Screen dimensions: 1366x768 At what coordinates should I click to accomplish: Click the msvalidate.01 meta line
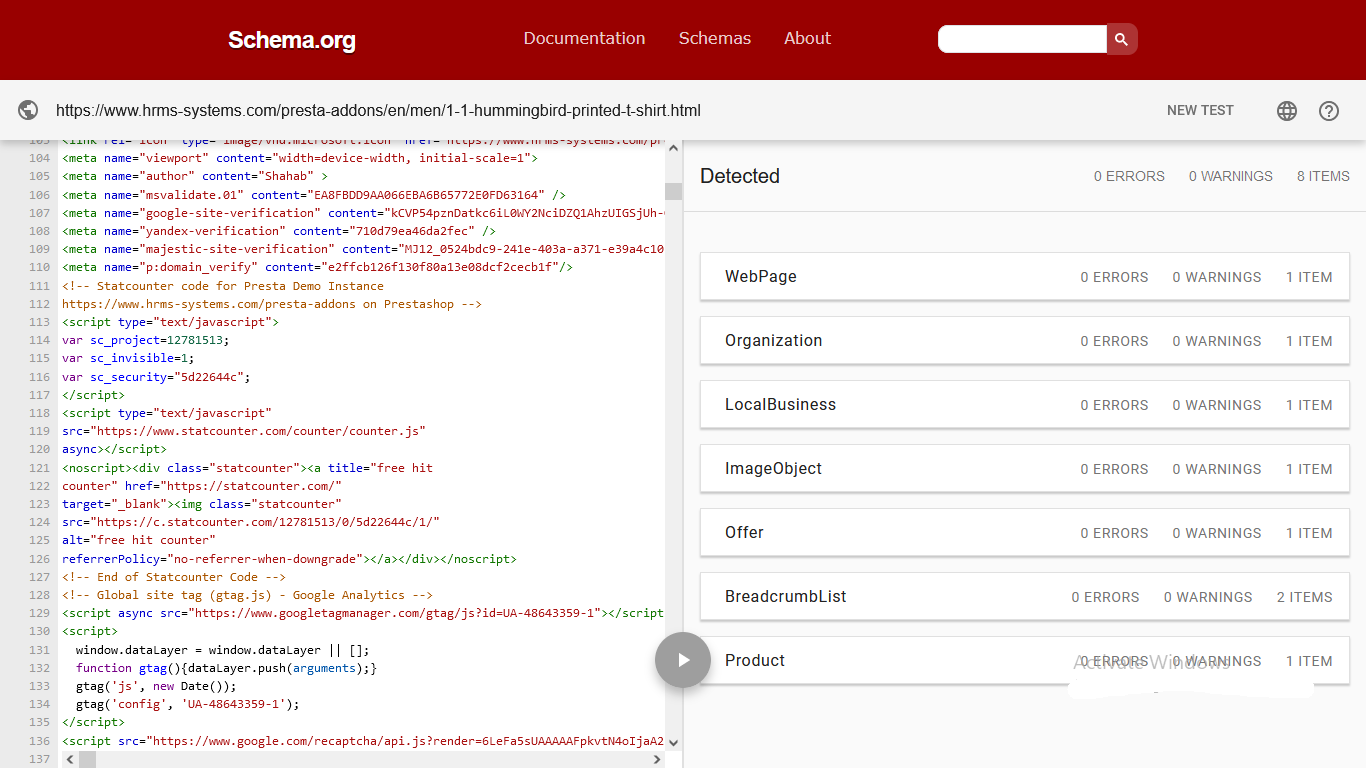[x=314, y=195]
